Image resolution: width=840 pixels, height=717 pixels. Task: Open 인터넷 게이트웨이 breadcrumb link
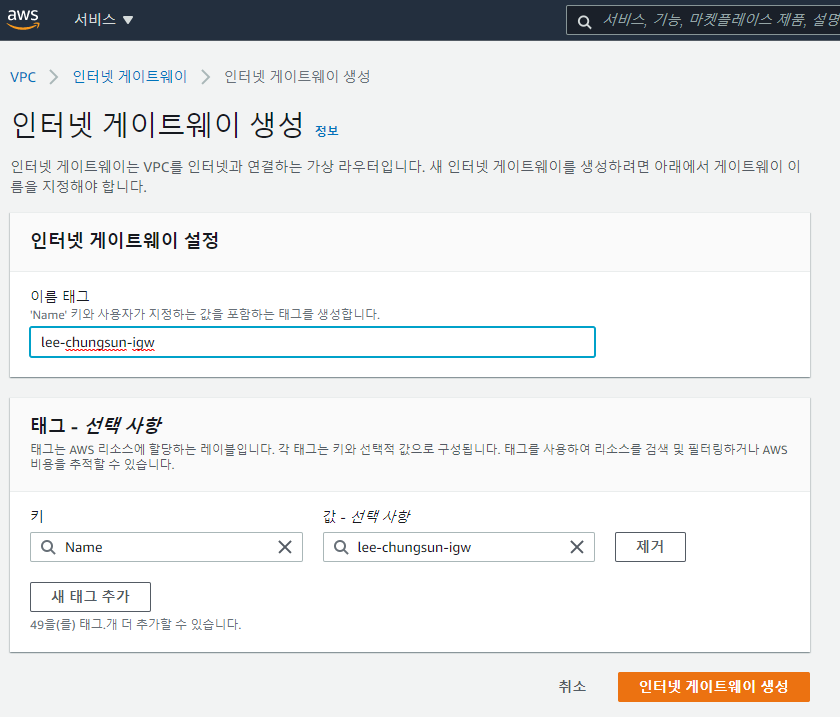click(x=130, y=77)
